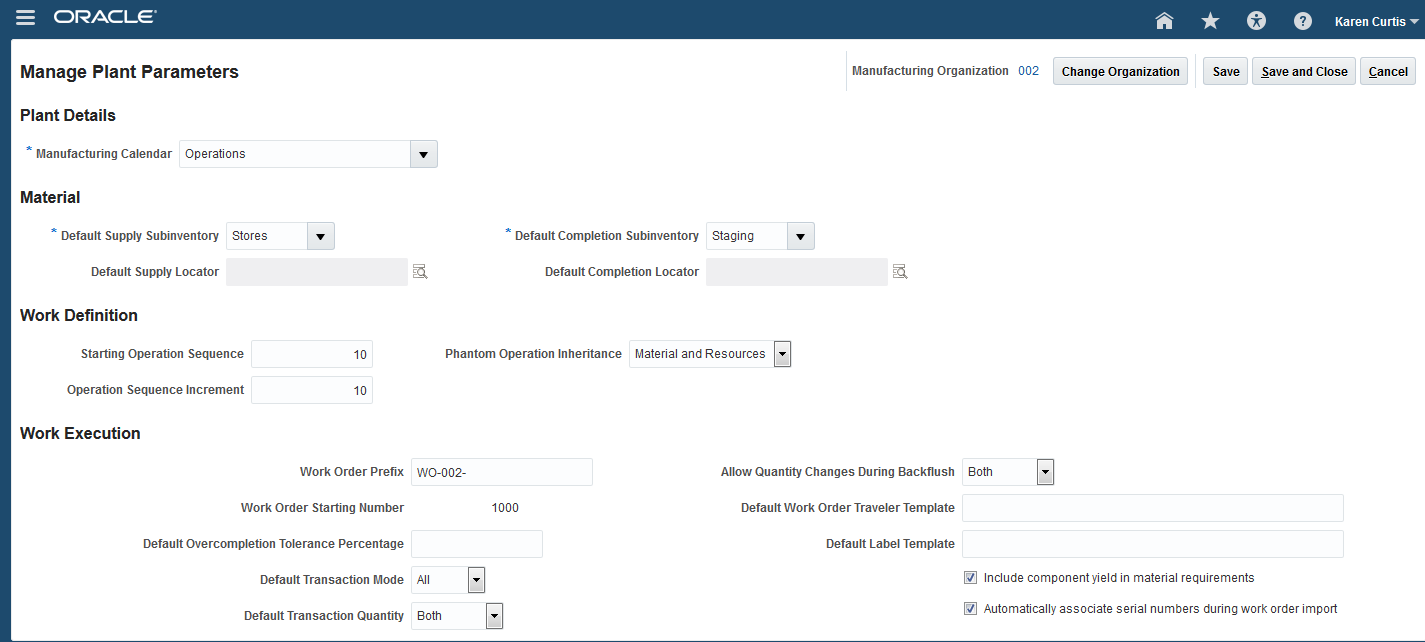The height and width of the screenshot is (642, 1425).
Task: Open the Default Supply Subinventory dropdown
Action: [321, 236]
